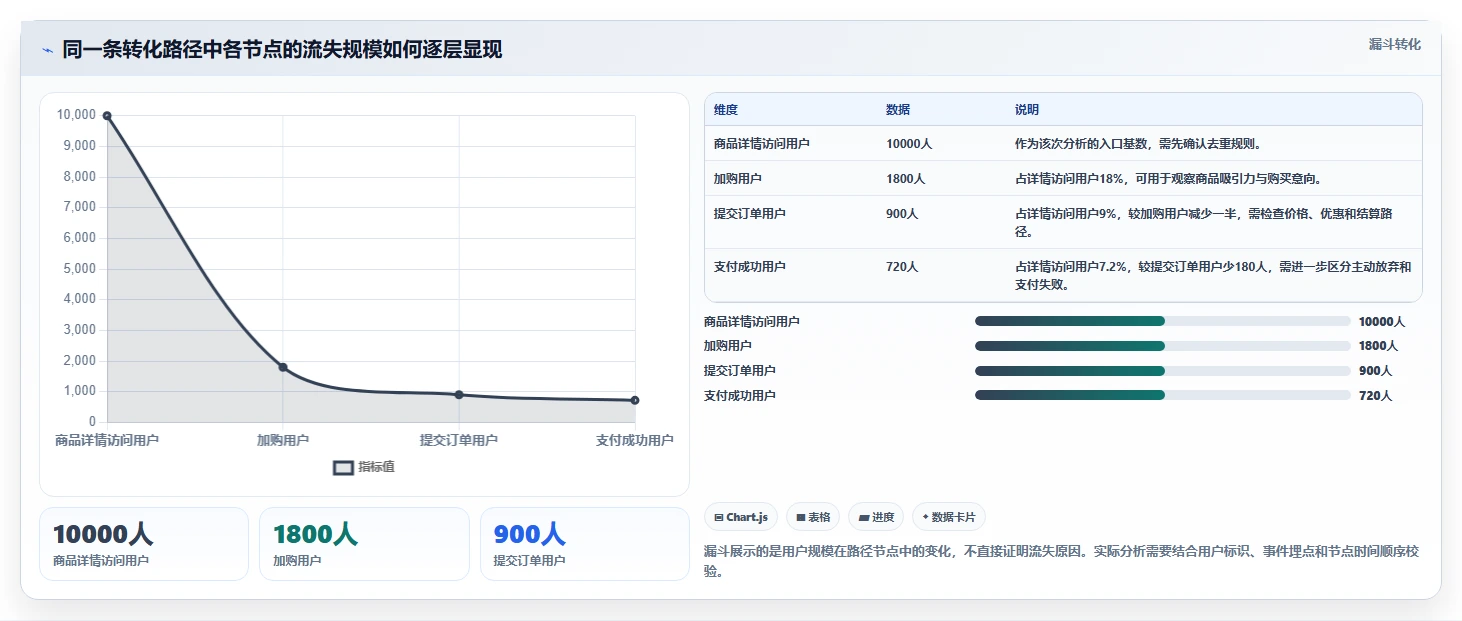
Task: Select the 900人 data card
Action: pos(585,544)
